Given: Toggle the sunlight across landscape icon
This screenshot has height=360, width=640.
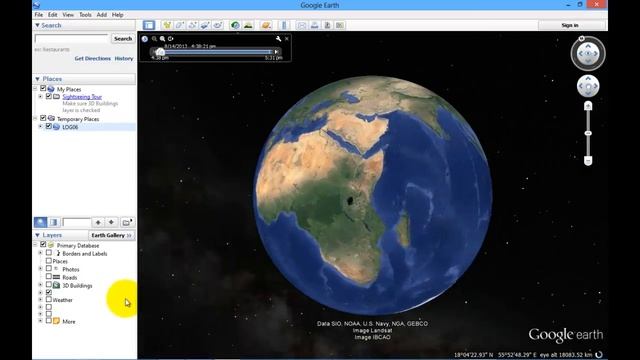Looking at the screenshot, I should (248, 25).
